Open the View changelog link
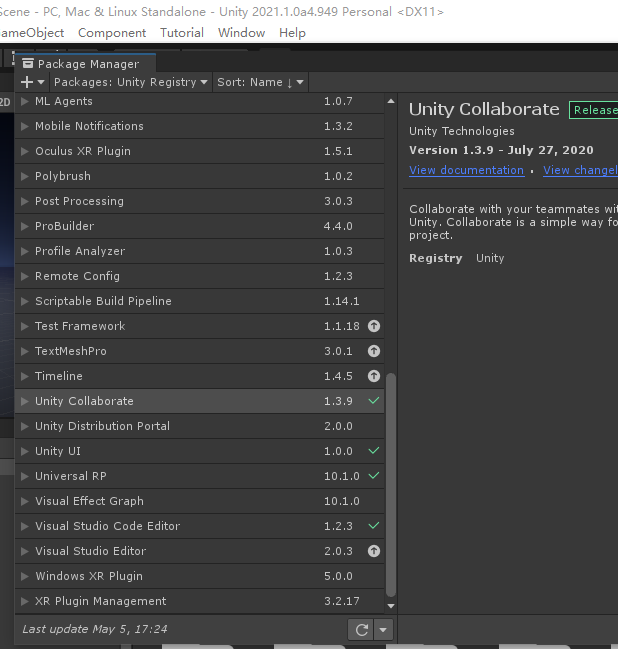This screenshot has height=649, width=618. point(580,170)
